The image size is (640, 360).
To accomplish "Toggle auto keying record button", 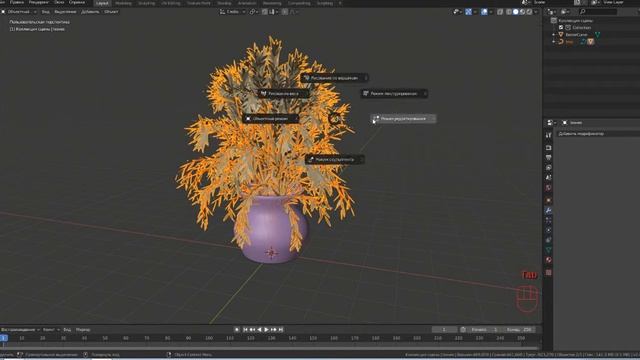I will coord(237,329).
